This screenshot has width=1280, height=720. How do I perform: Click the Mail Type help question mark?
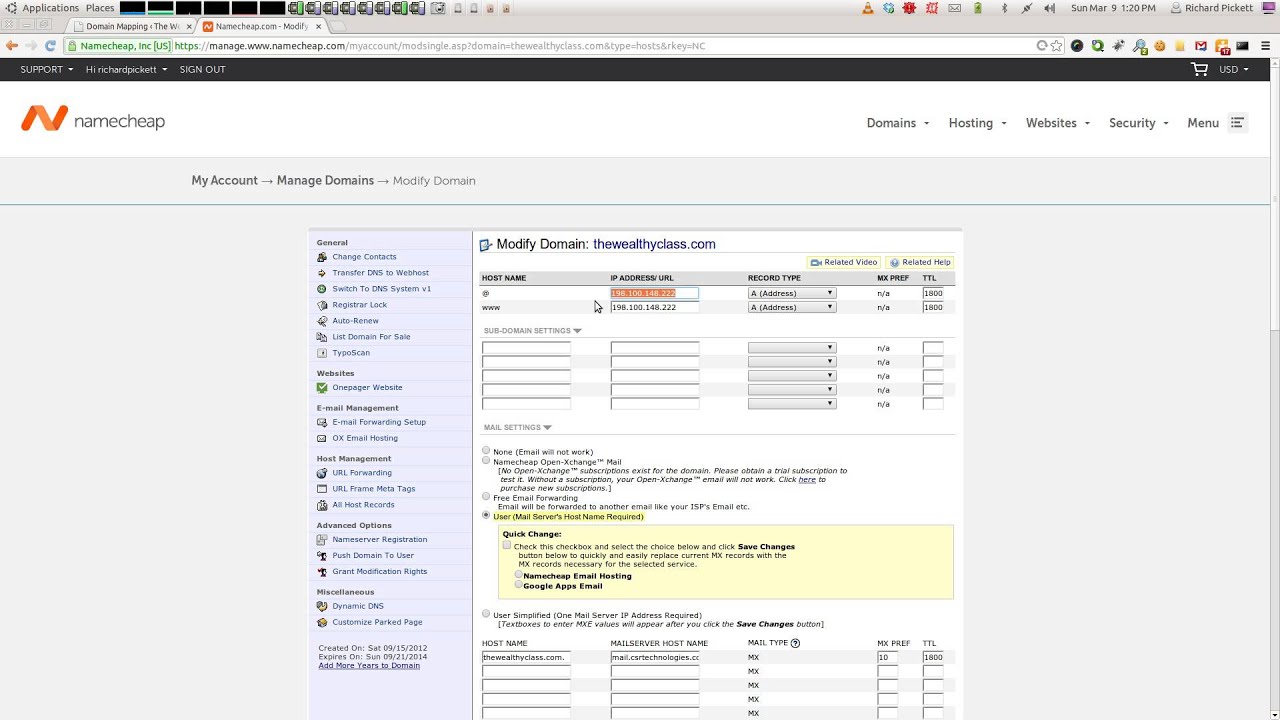pos(795,643)
